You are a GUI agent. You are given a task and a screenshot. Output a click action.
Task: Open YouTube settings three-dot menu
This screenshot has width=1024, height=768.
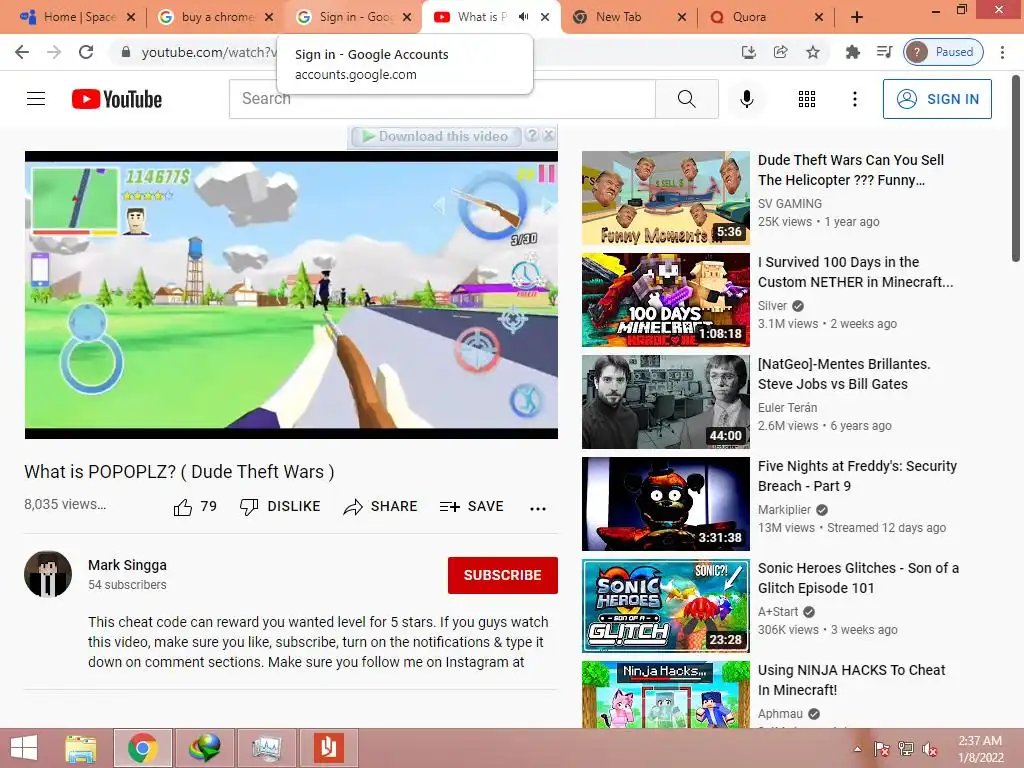pyautogui.click(x=854, y=99)
